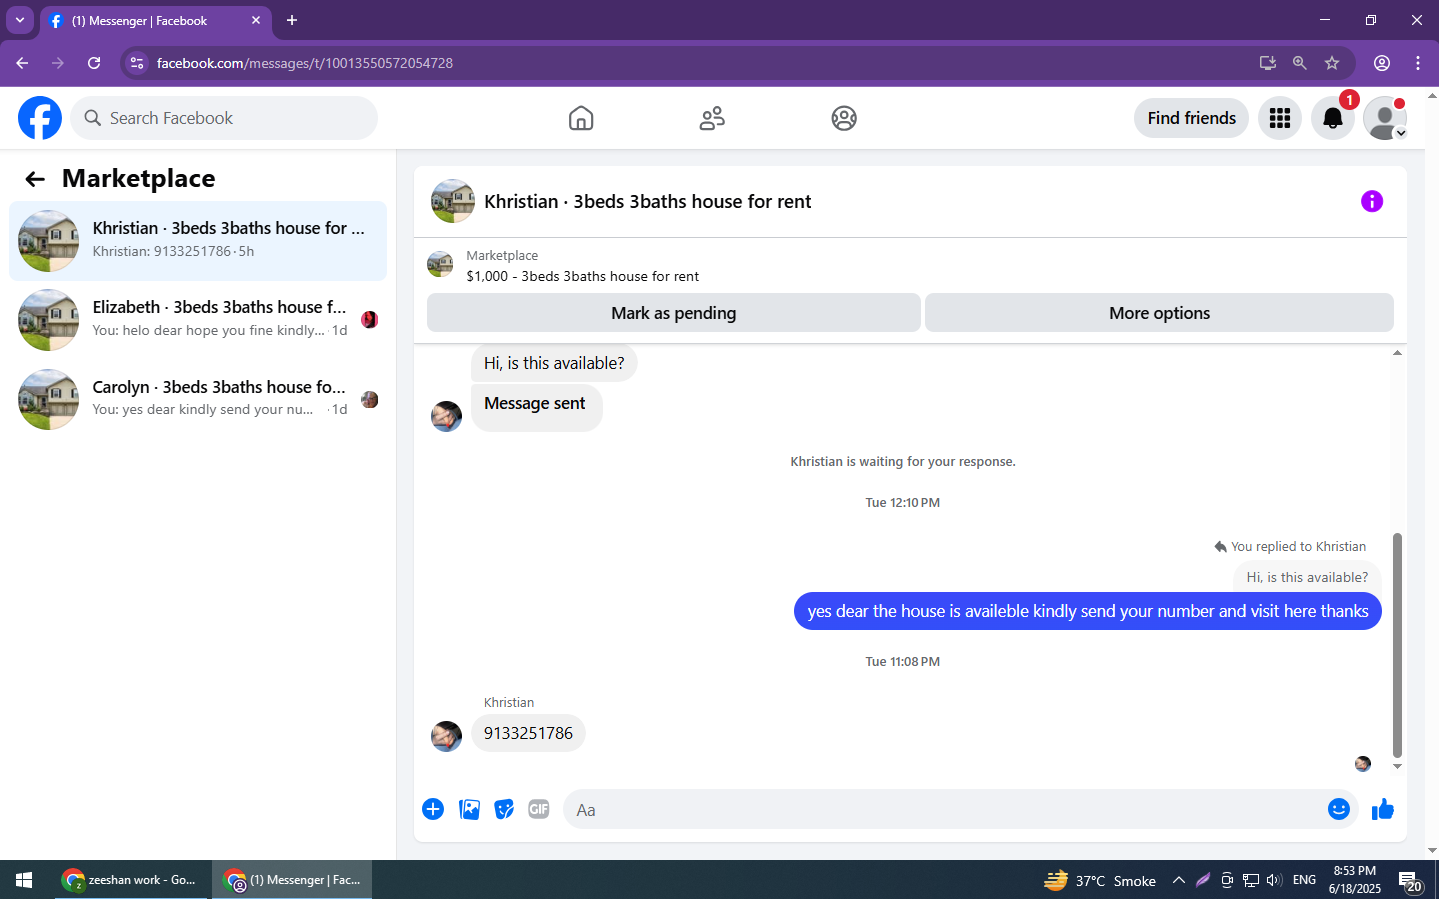
Task: Open the Facebook menu grid icon
Action: click(1280, 118)
